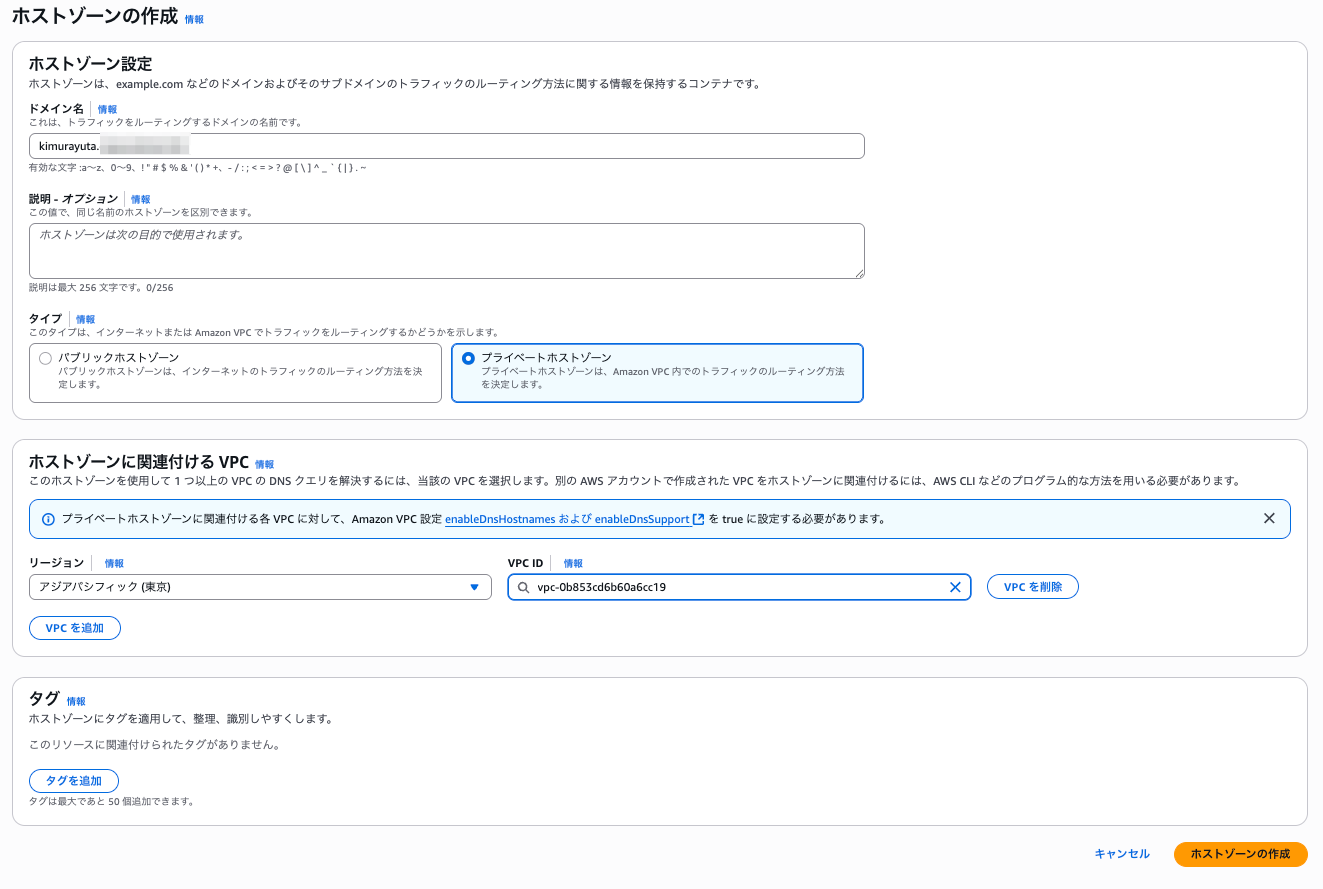Open 情報 link next to タイプ
This screenshot has height=889, width=1323.
tap(86, 319)
